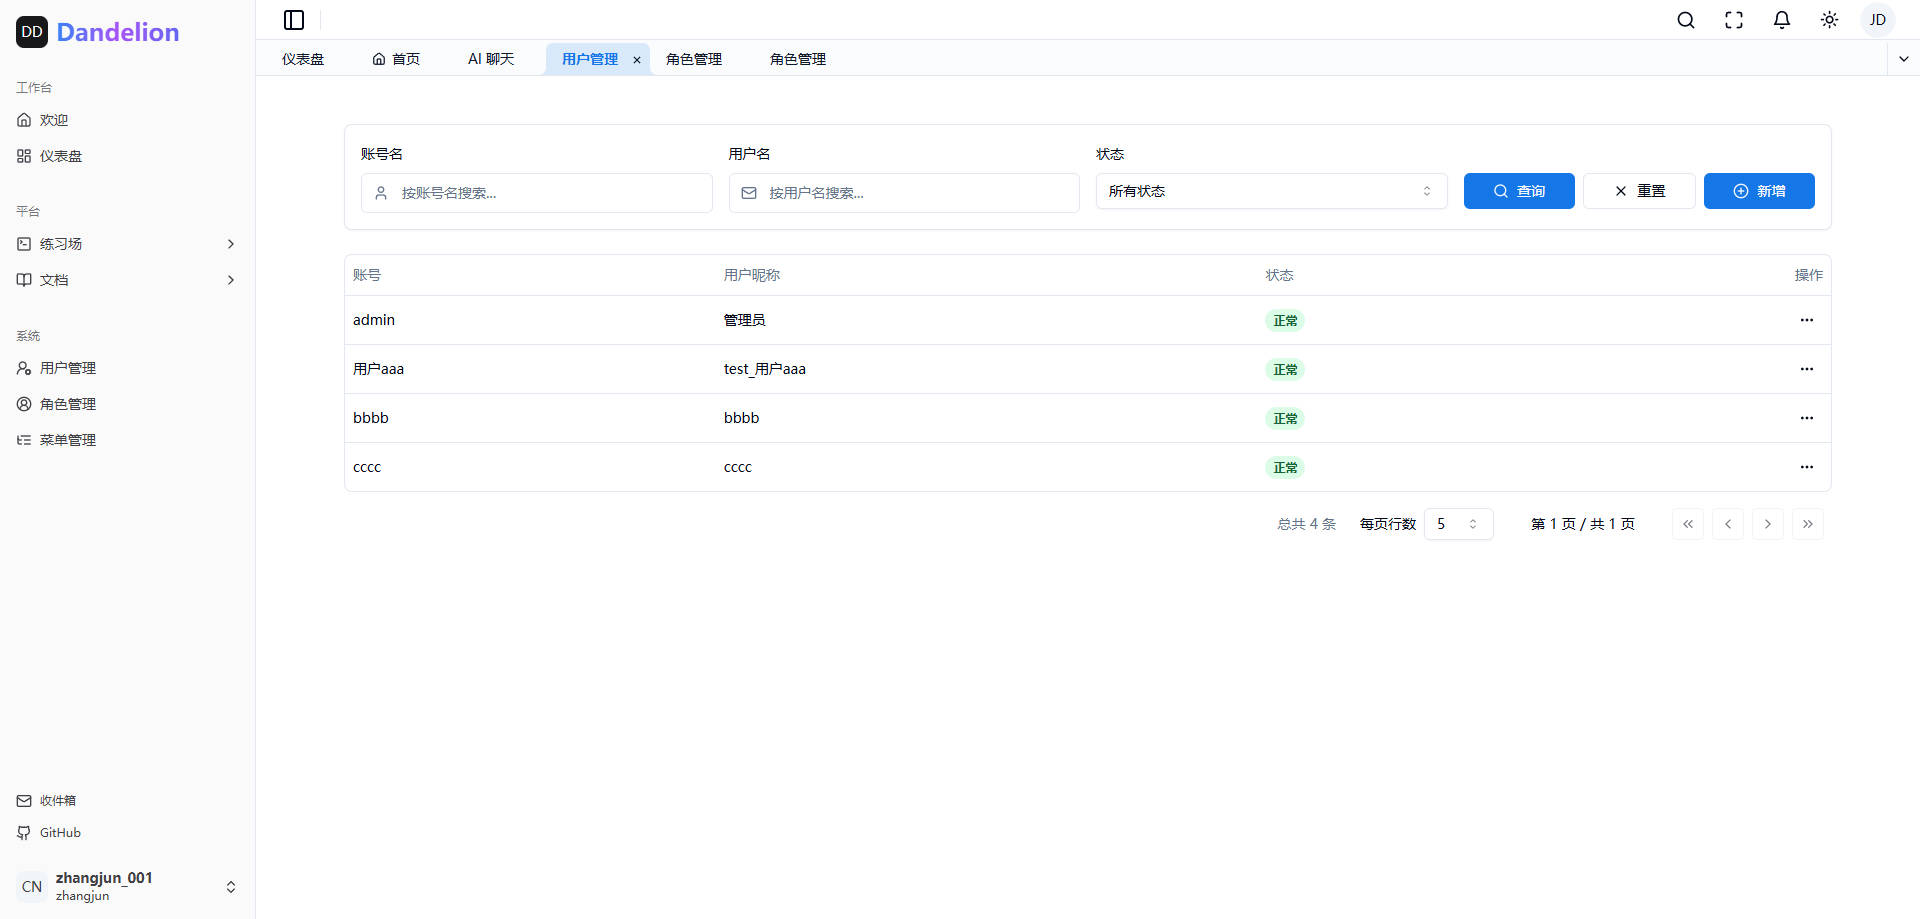The width and height of the screenshot is (1920, 919).
Task: Open actions menu for admin row
Action: point(1806,320)
